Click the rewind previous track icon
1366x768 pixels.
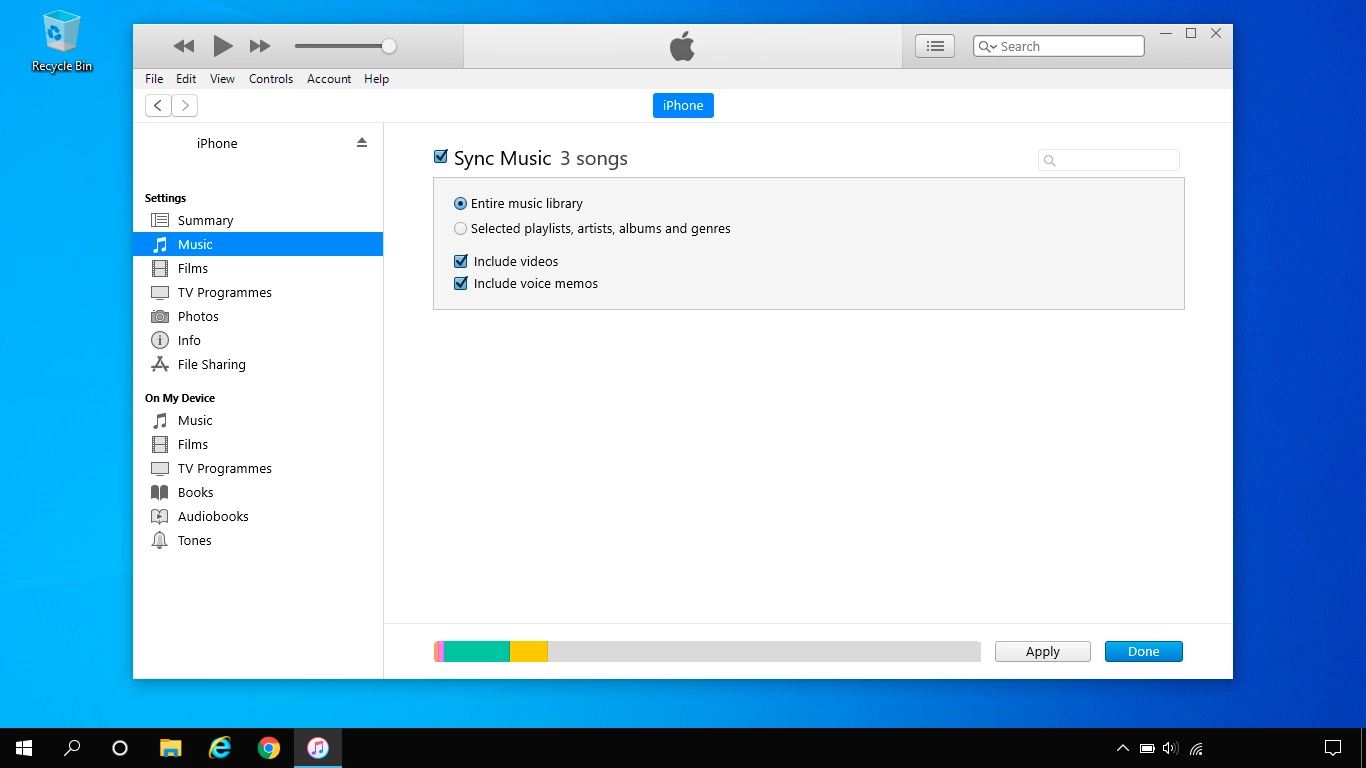click(x=184, y=46)
